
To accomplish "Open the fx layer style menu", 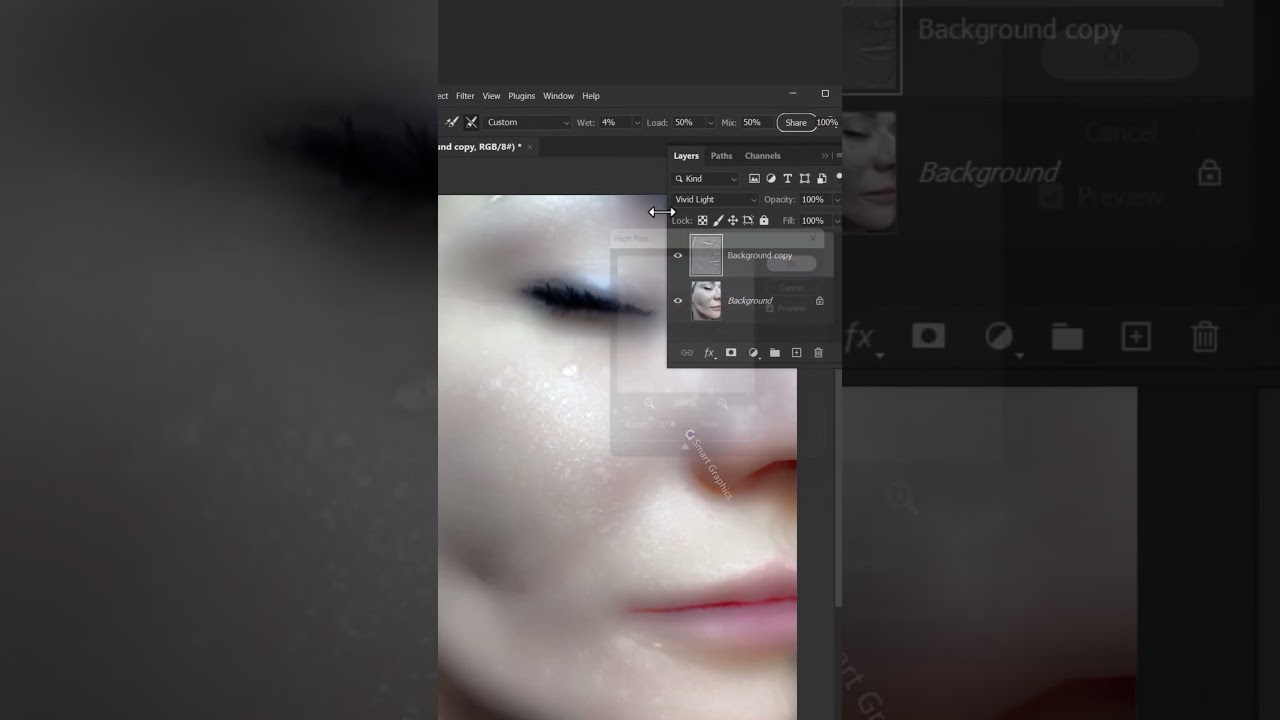I will [709, 353].
